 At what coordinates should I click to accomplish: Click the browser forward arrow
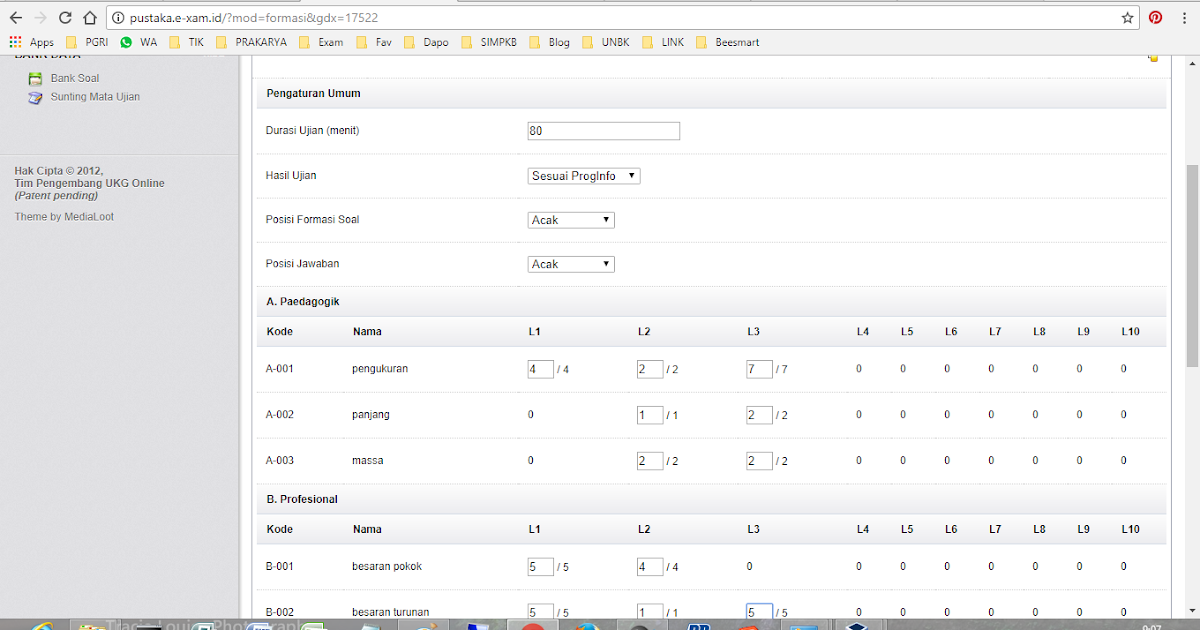(41, 18)
